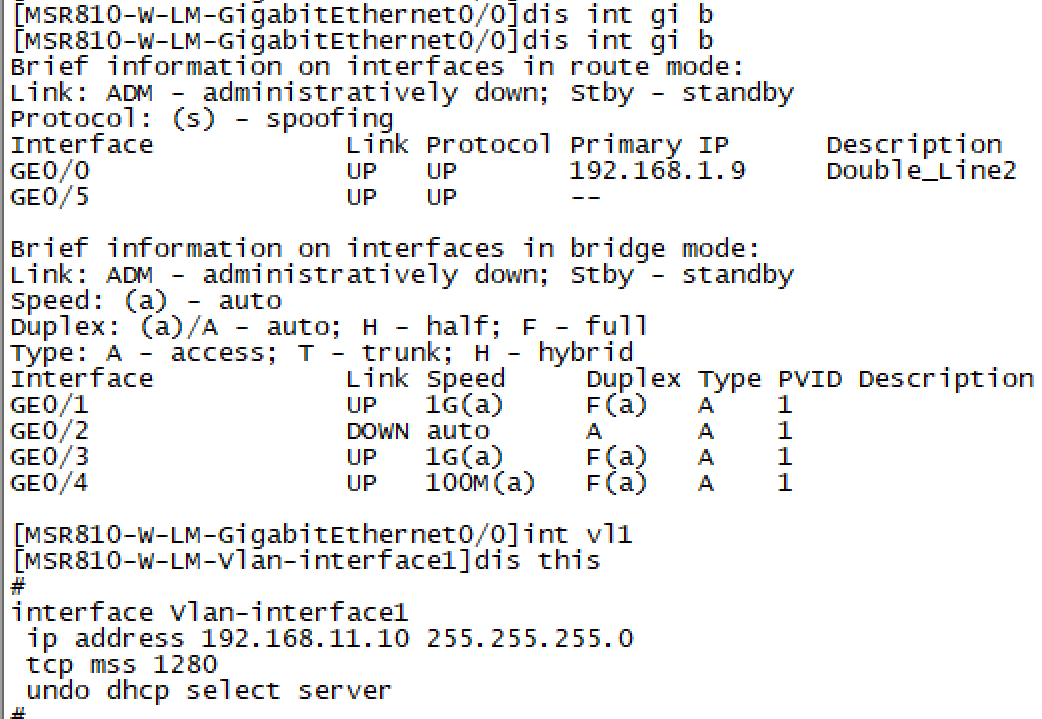Click GE0/5 in the route mode table

pyautogui.click(x=49, y=197)
